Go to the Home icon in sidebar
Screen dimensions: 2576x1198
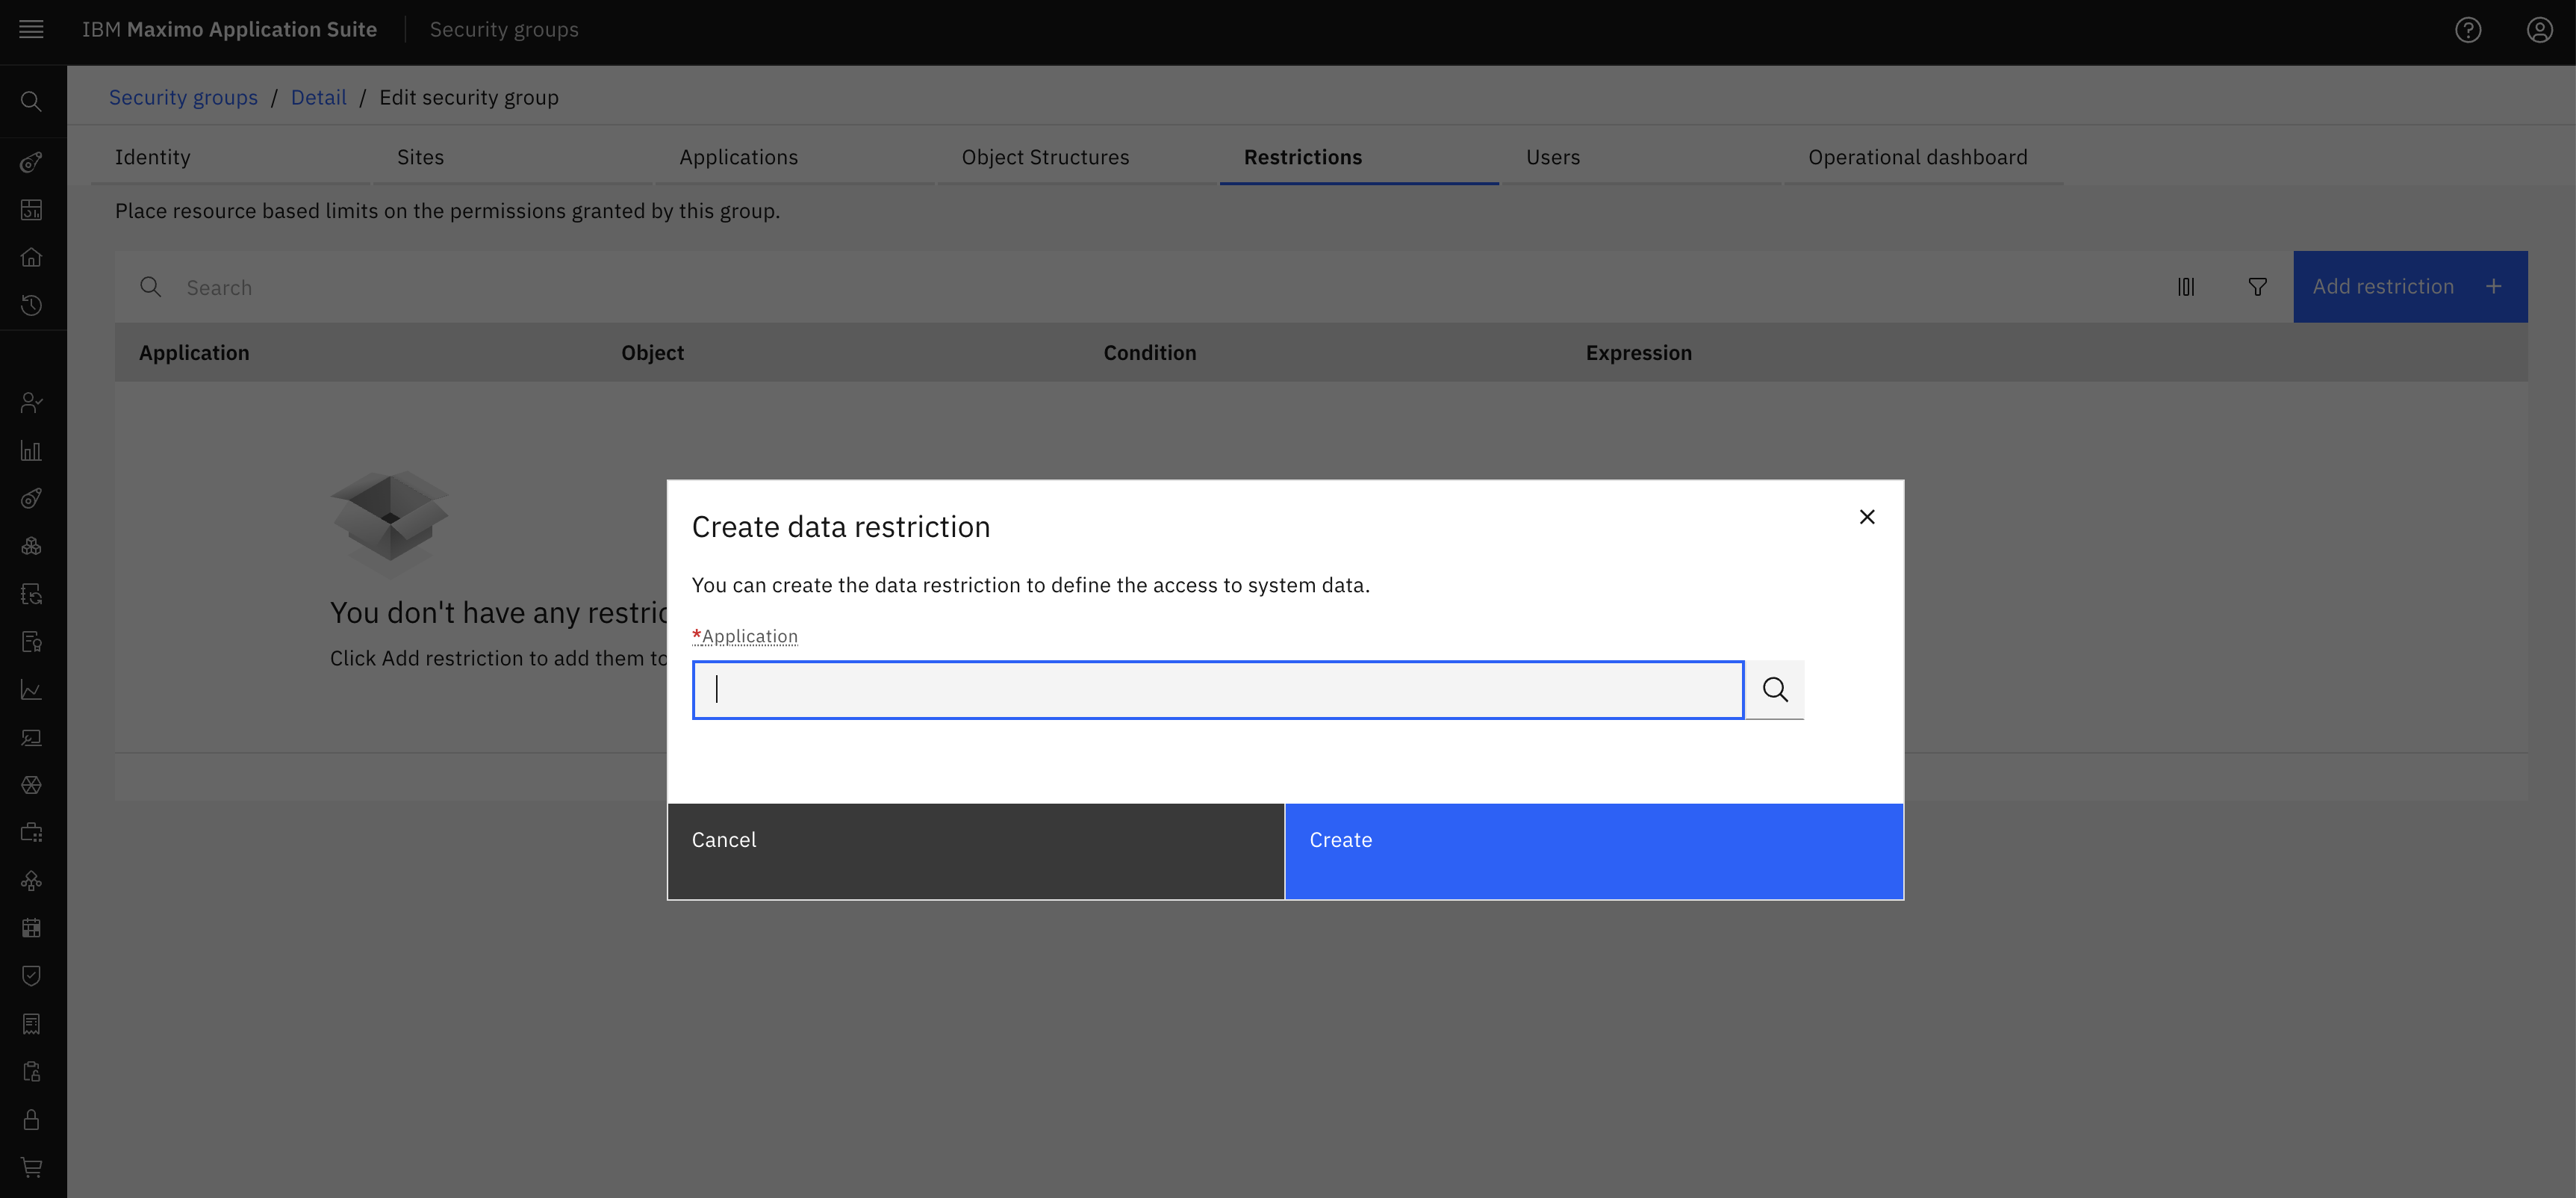(x=31, y=257)
